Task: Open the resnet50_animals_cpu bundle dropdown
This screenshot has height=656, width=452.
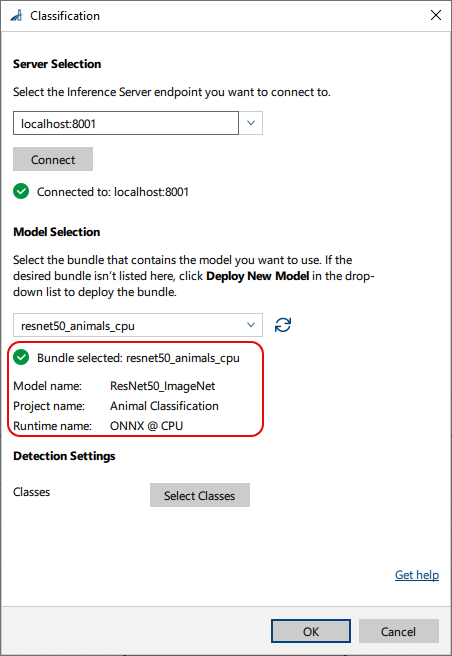Action: (x=138, y=325)
